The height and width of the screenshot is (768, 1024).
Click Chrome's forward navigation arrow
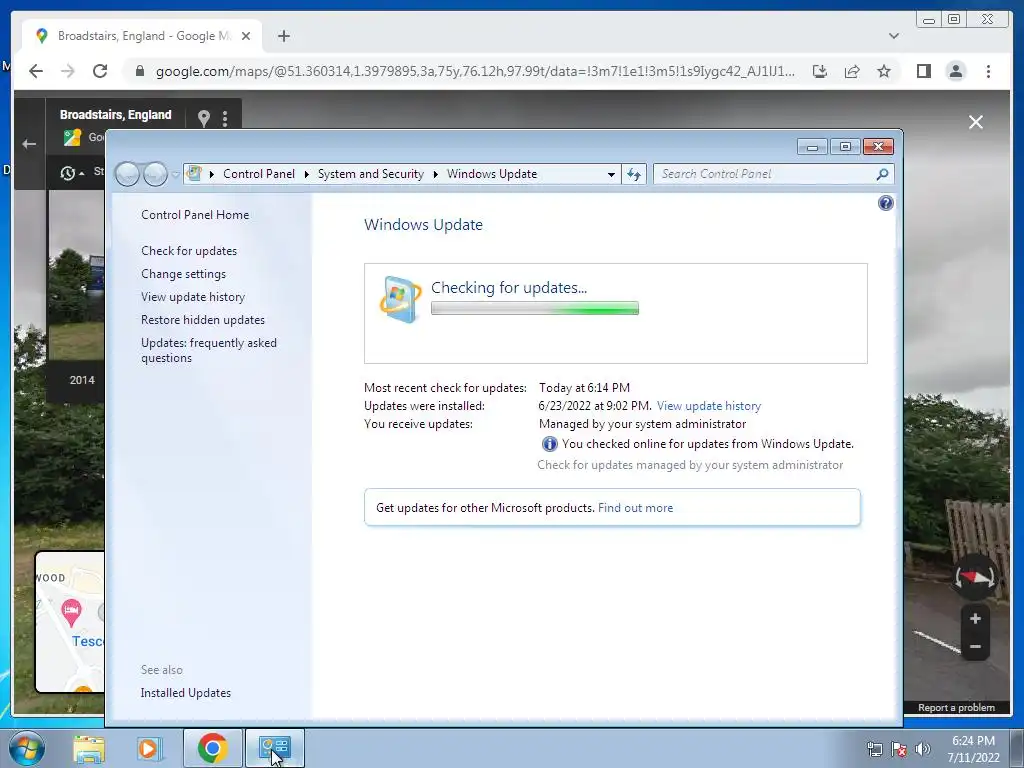[68, 71]
